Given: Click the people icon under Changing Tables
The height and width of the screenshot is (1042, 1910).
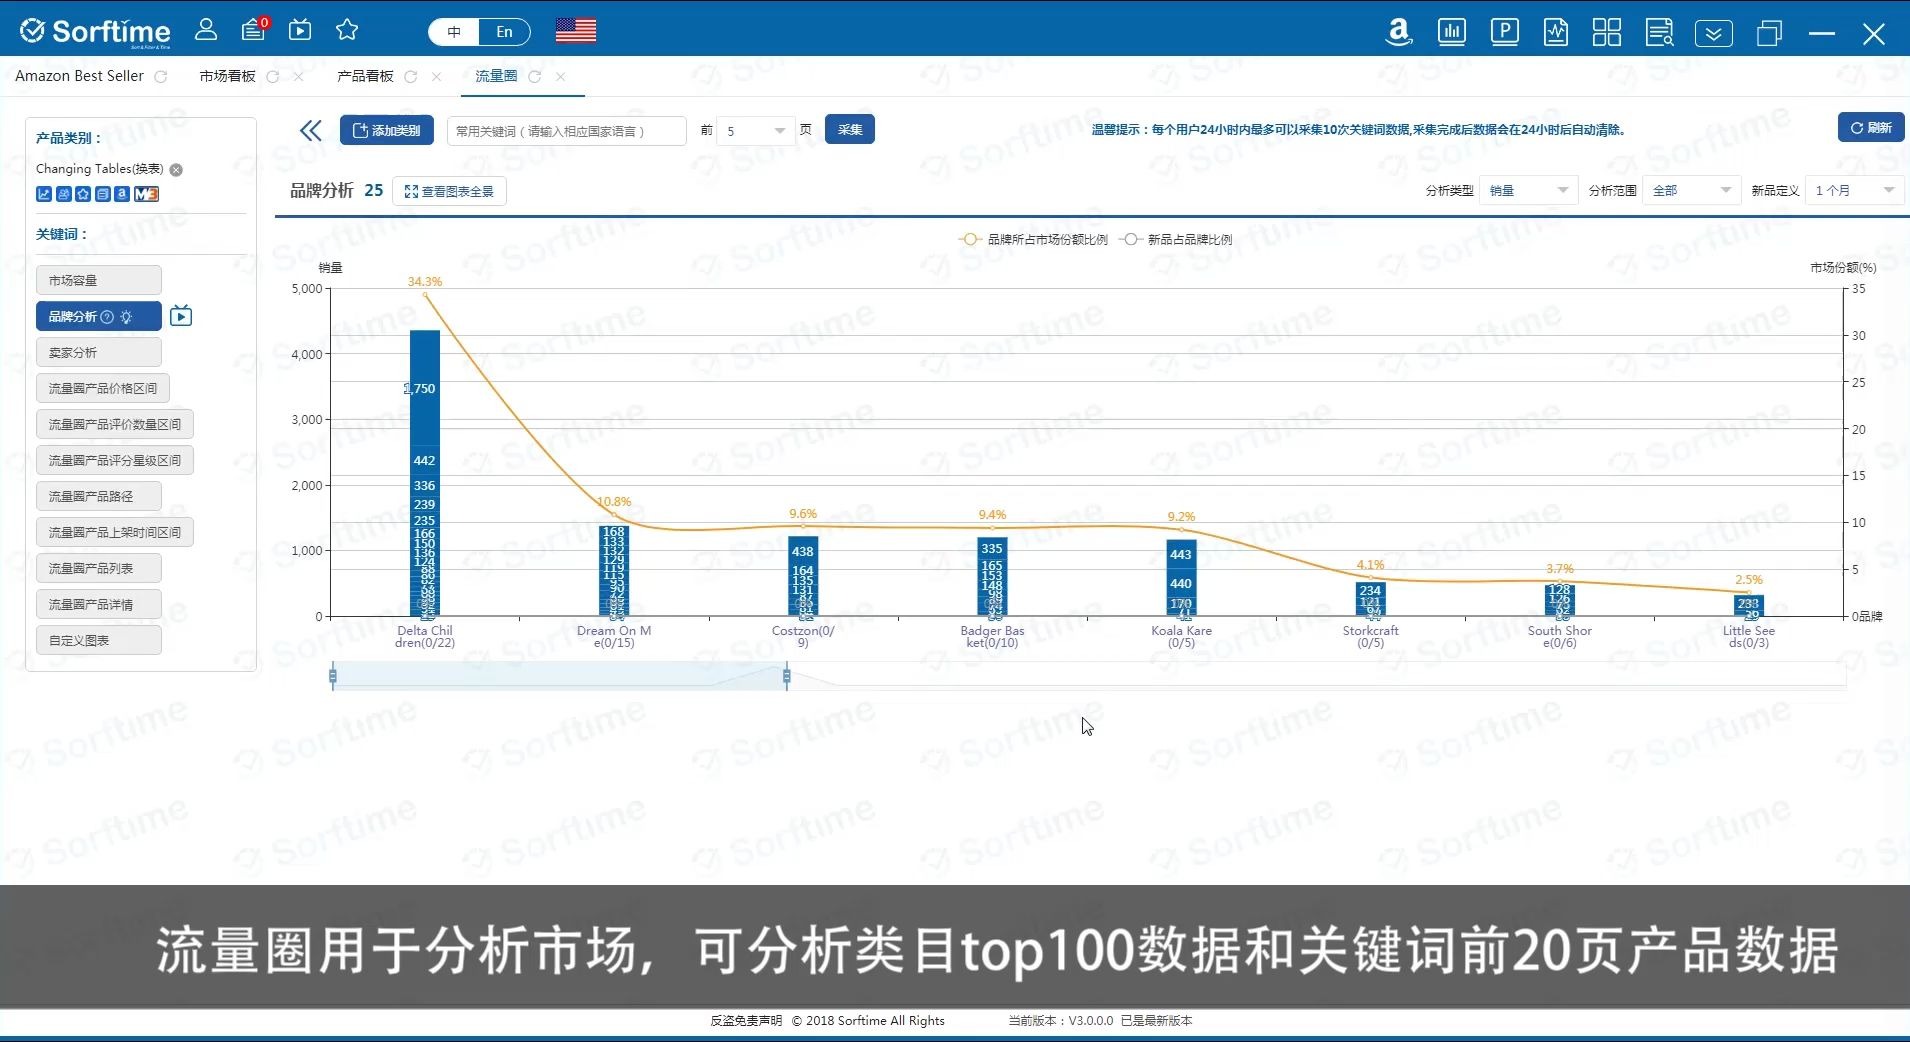Looking at the screenshot, I should [x=64, y=194].
